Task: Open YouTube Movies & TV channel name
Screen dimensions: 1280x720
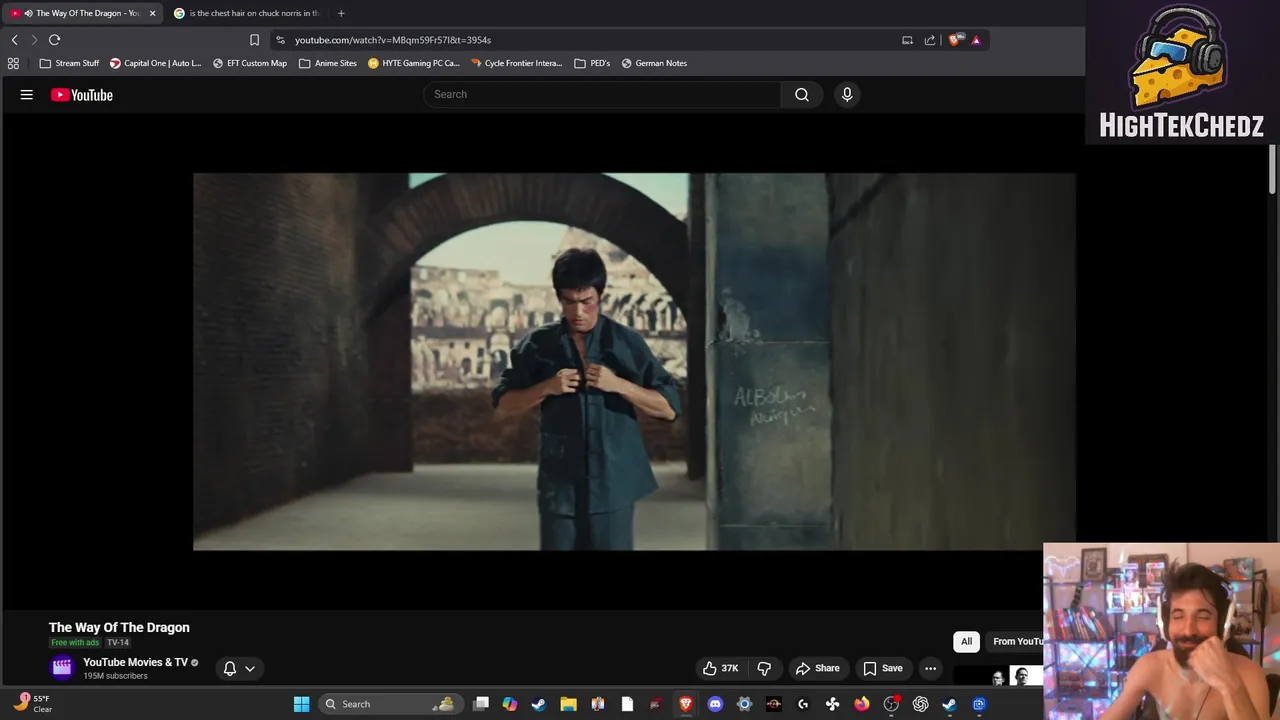Action: pos(135,662)
